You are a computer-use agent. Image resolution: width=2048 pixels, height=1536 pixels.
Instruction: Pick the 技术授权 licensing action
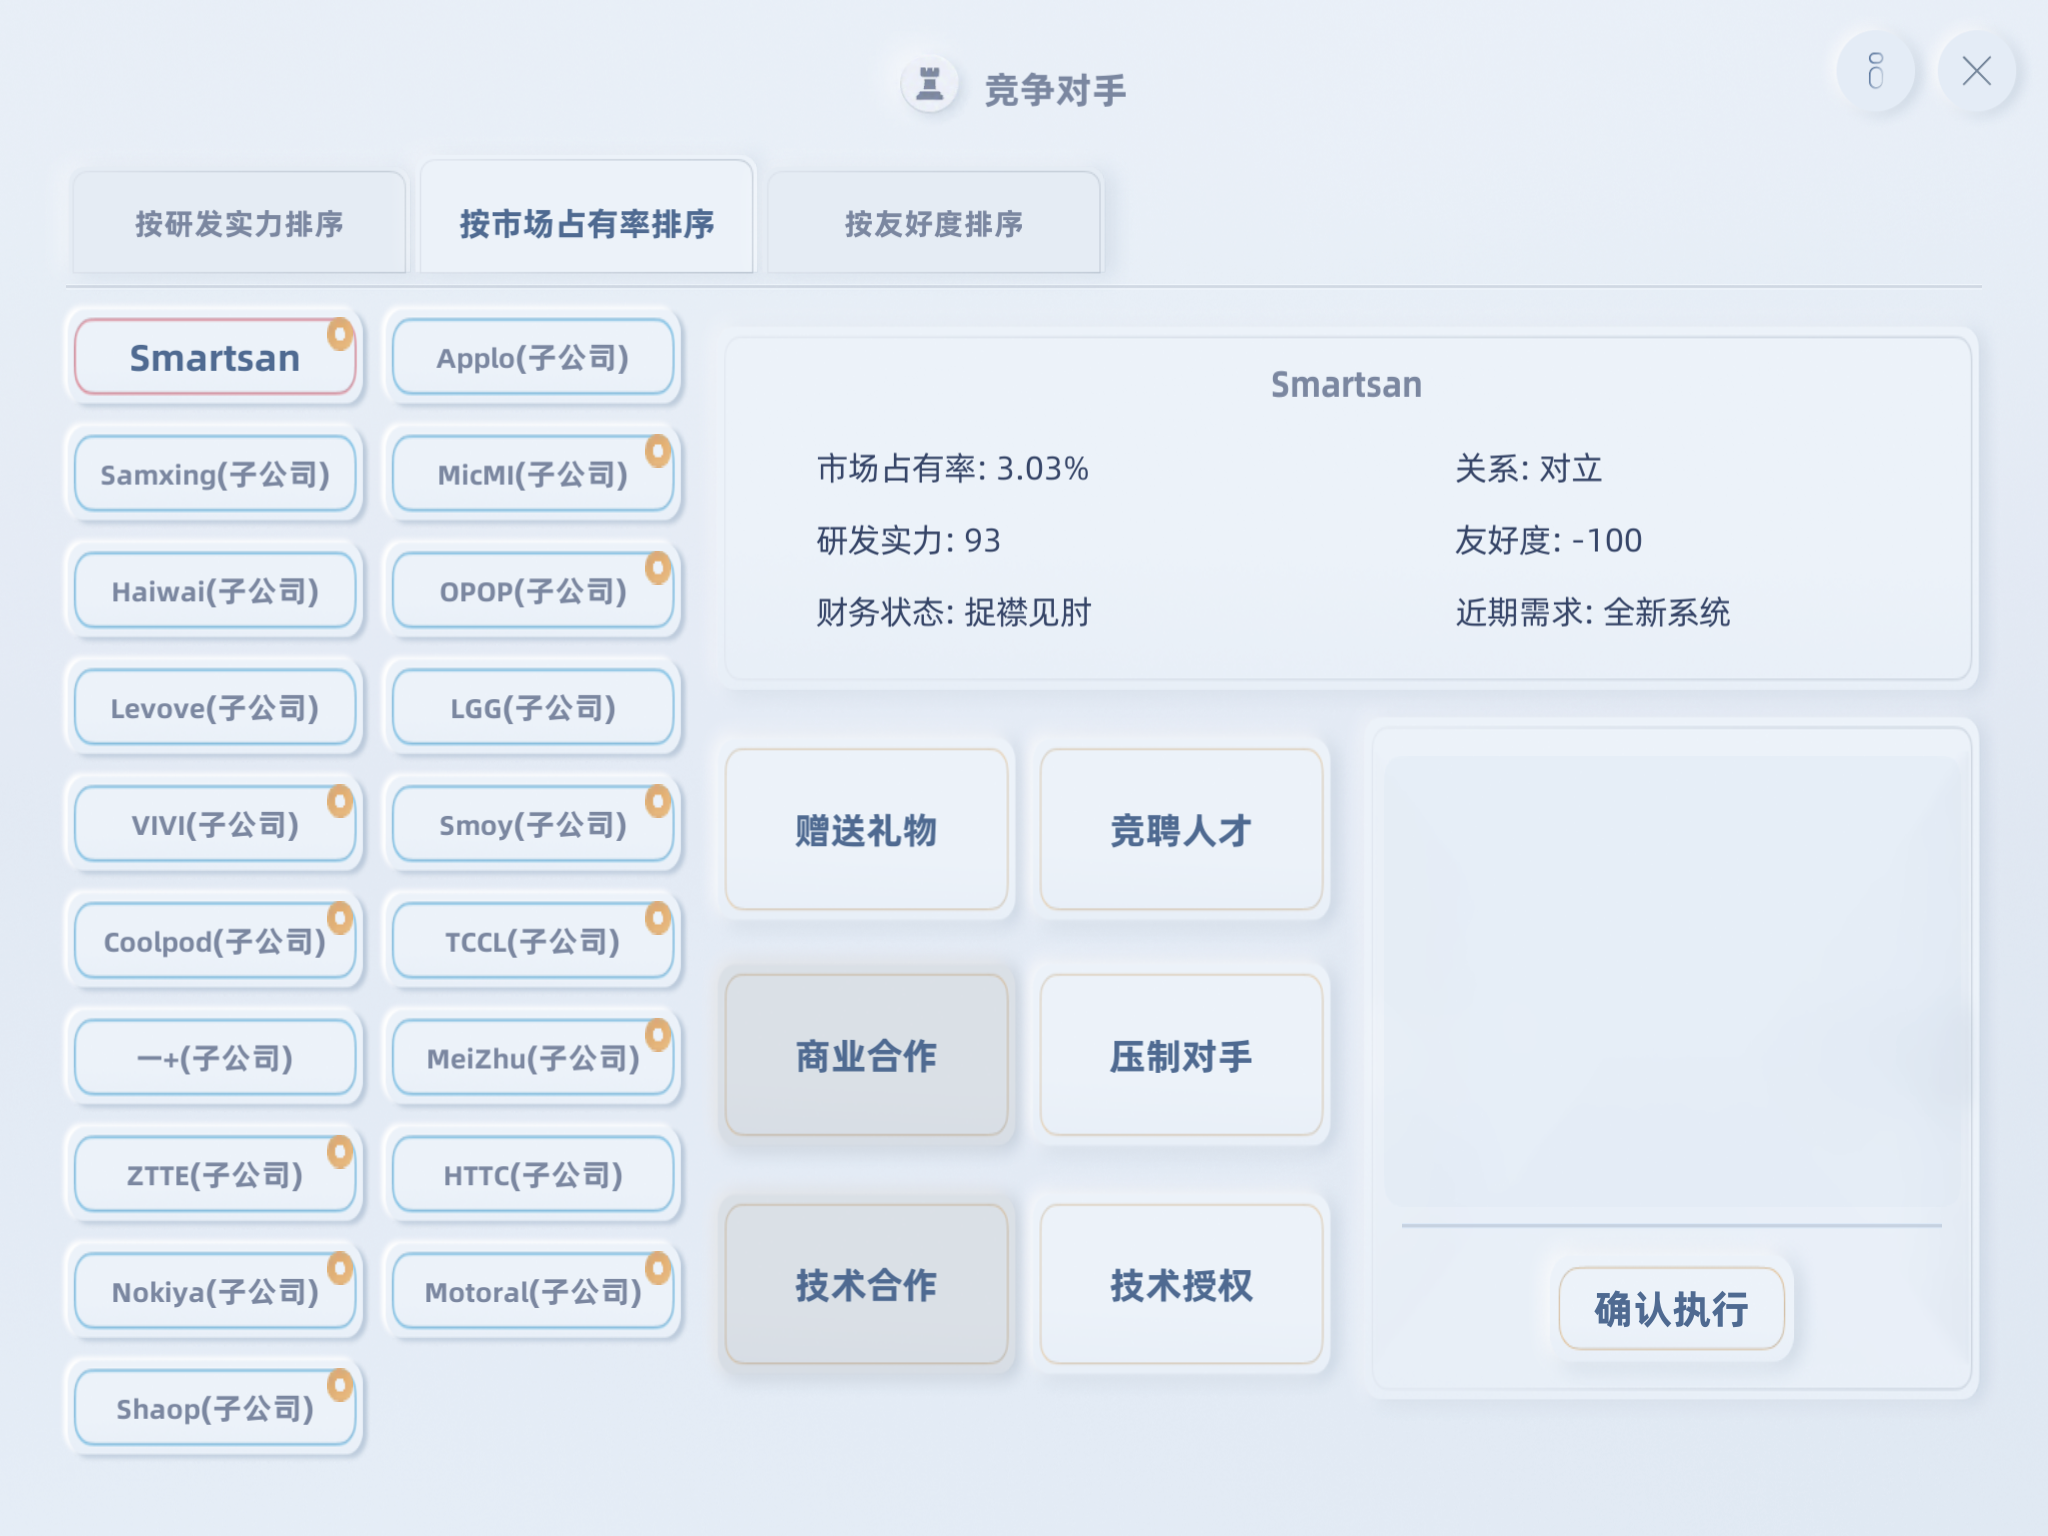coord(1181,1285)
